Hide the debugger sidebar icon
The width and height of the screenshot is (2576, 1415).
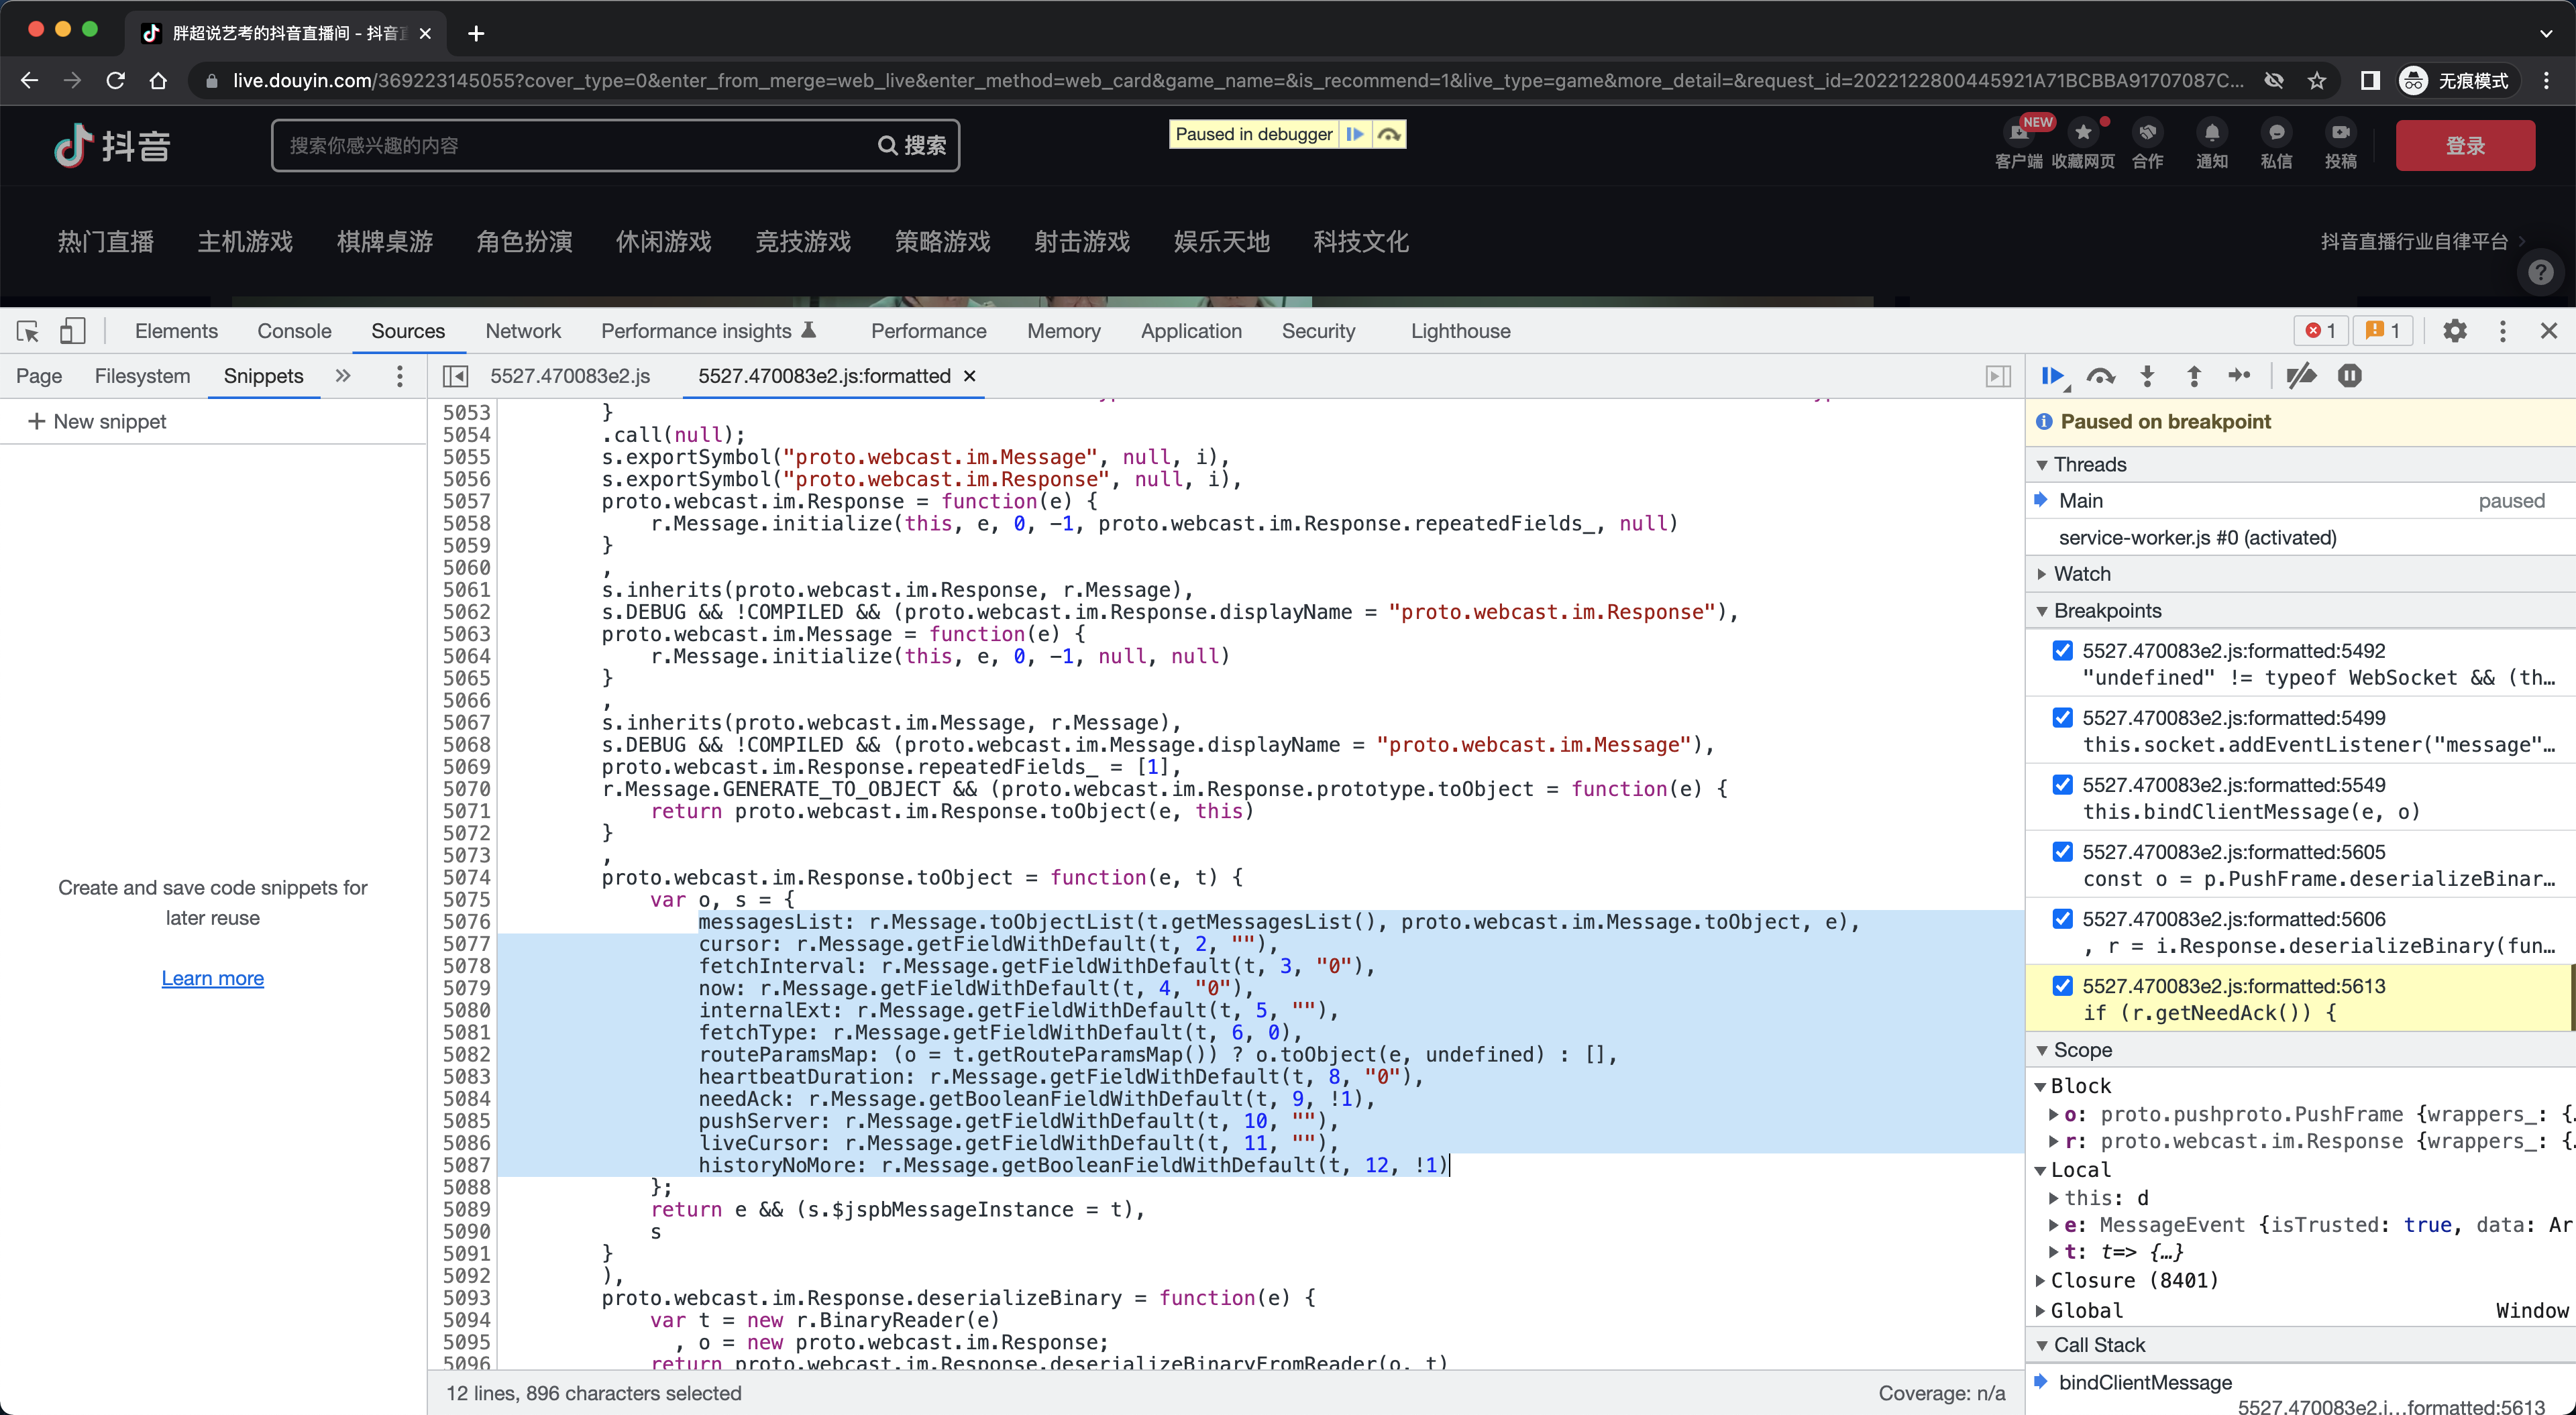(1998, 376)
